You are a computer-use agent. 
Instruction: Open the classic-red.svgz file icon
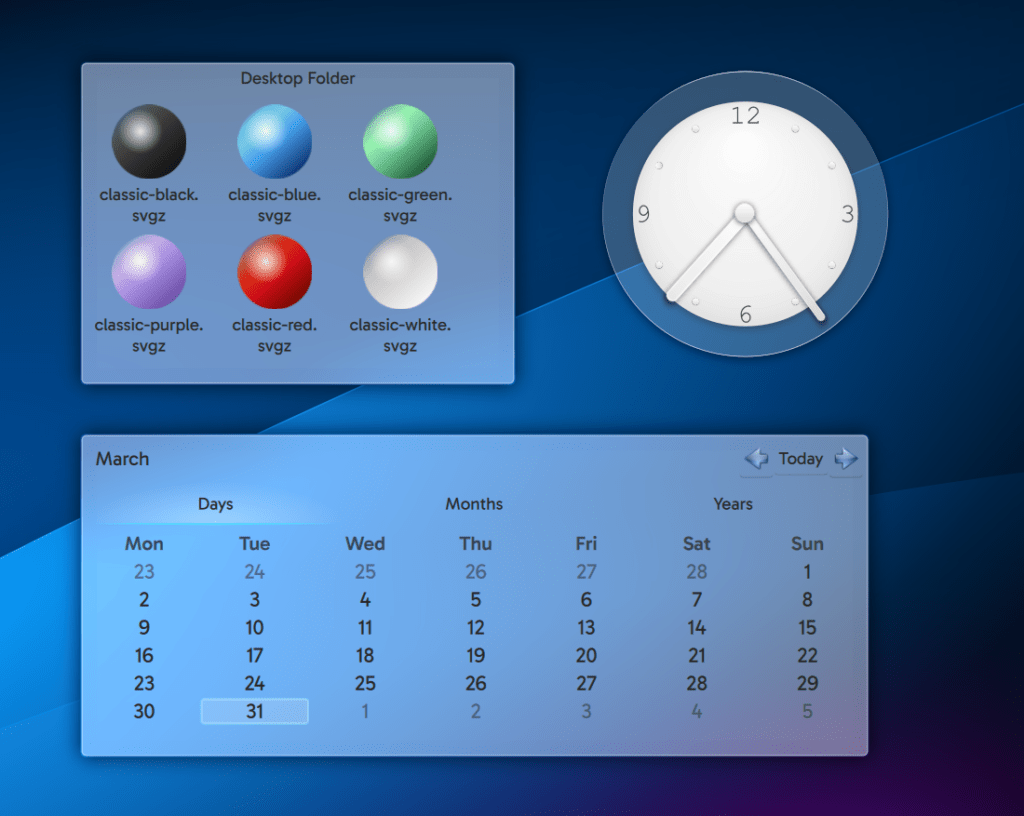(x=275, y=272)
